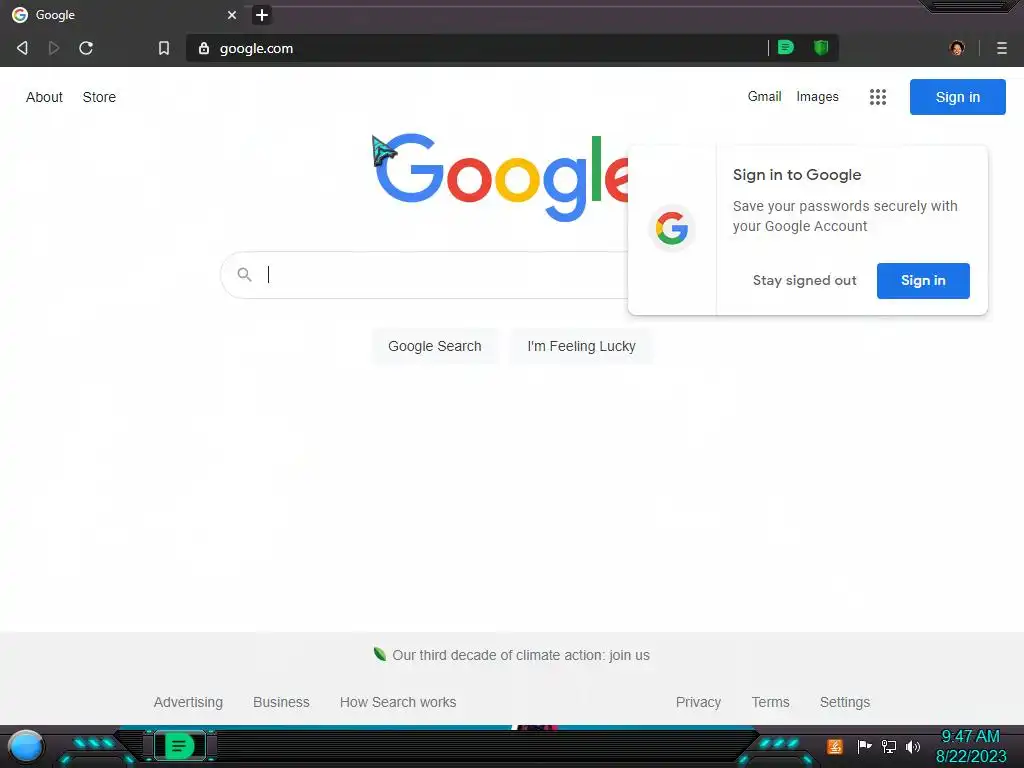This screenshot has width=1024, height=768.
Task: Open the blue Start orb on taskbar
Action: coord(26,746)
